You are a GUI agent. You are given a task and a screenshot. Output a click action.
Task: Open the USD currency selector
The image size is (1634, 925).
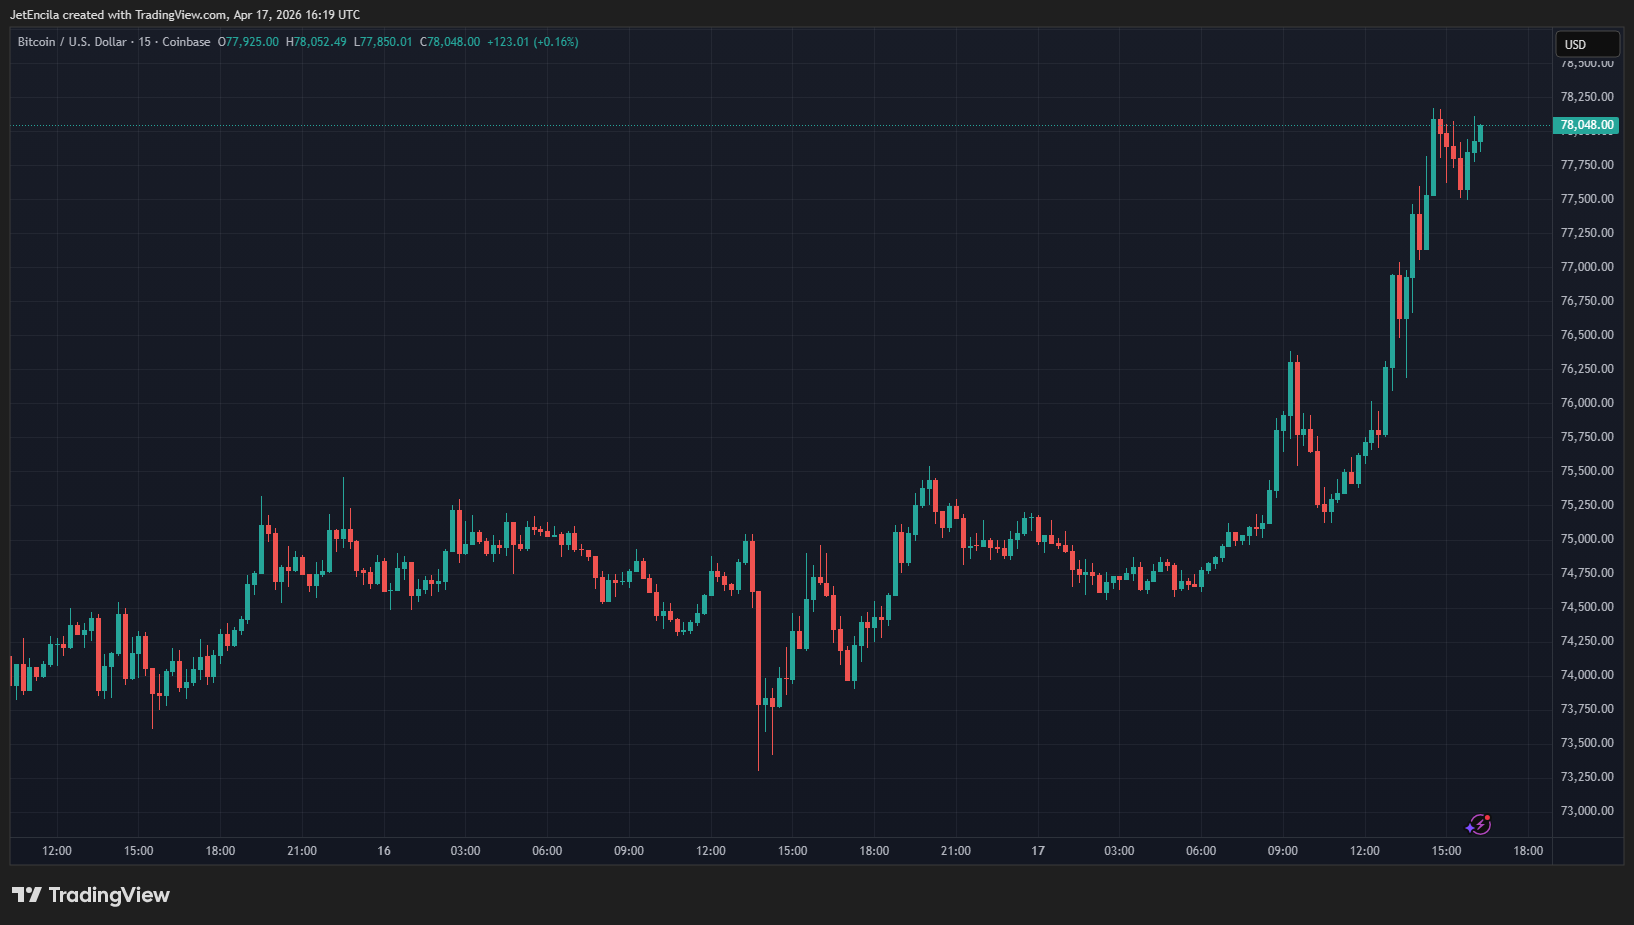(x=1586, y=44)
